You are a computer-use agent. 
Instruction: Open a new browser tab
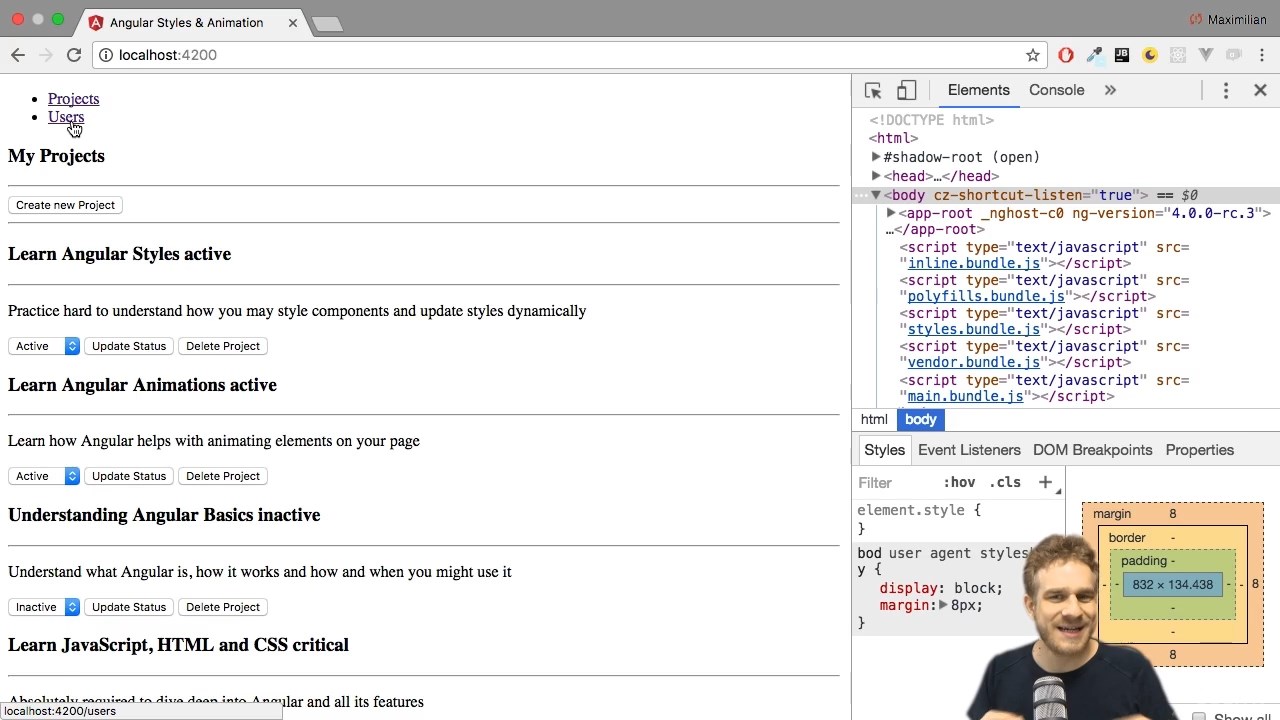pos(327,23)
